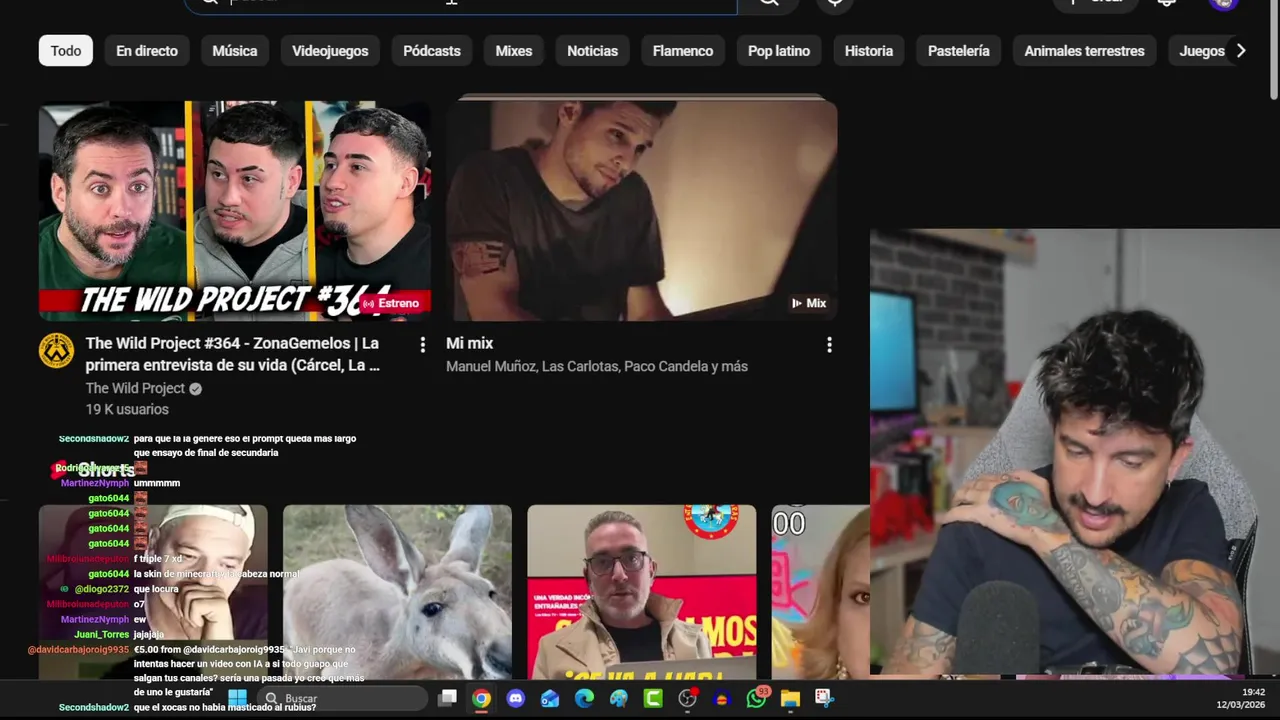Open Outlook from taskbar
The height and width of the screenshot is (720, 1280).
550,698
